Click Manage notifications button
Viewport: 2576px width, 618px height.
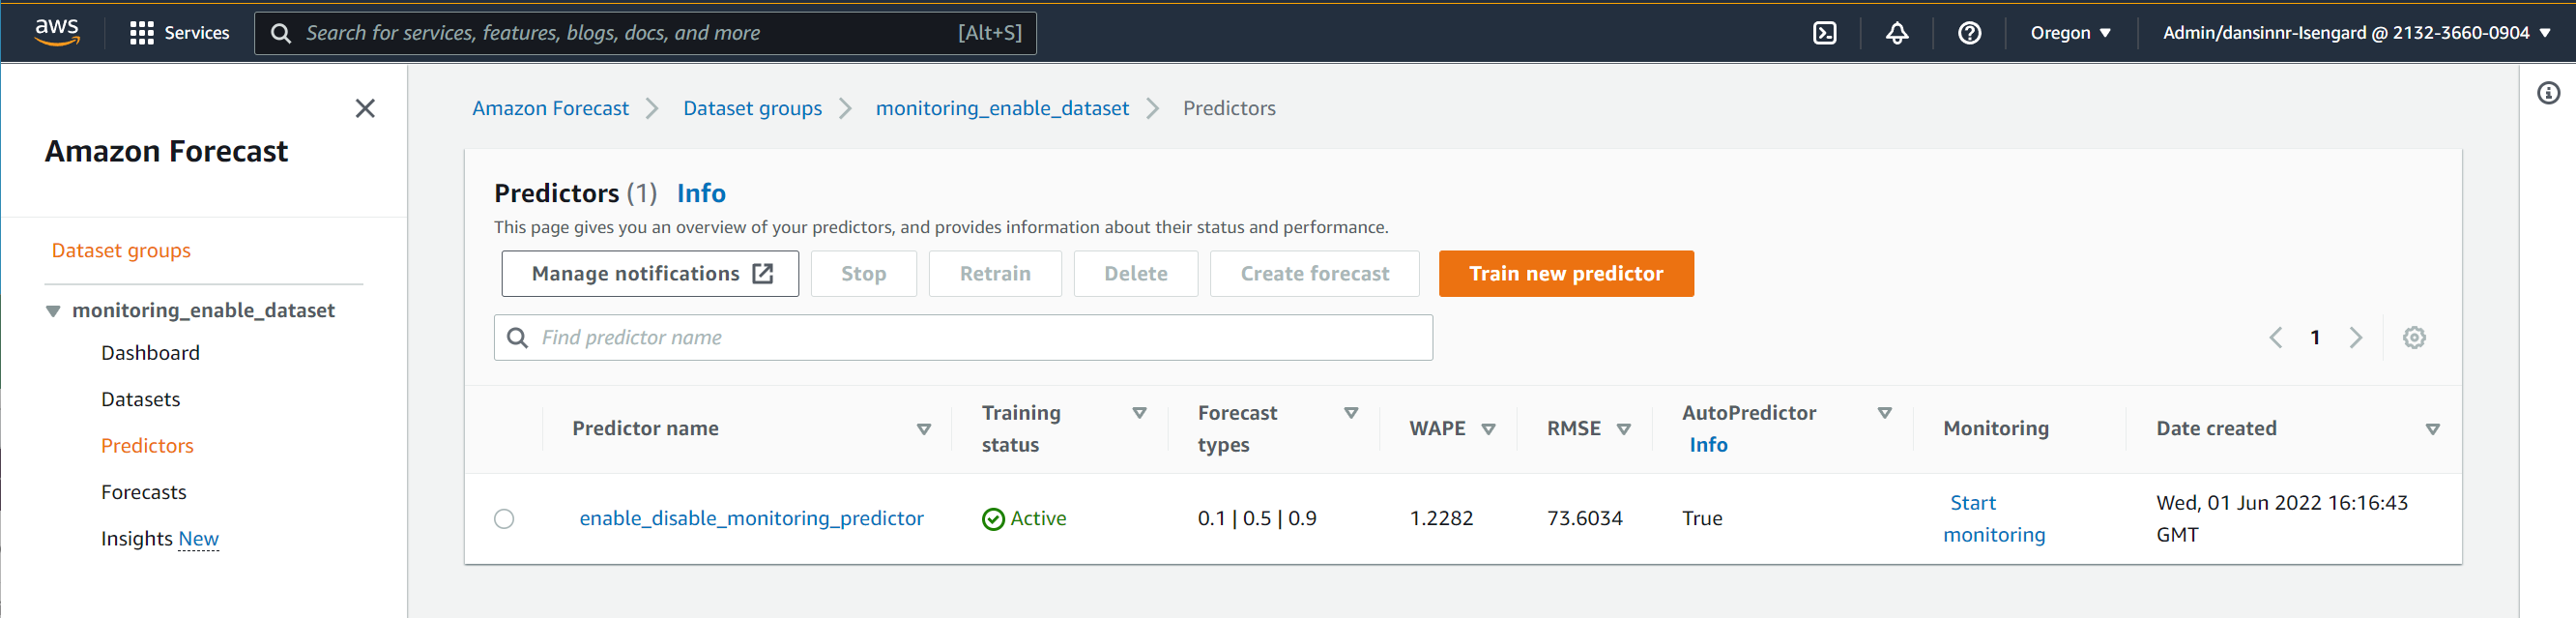point(650,274)
